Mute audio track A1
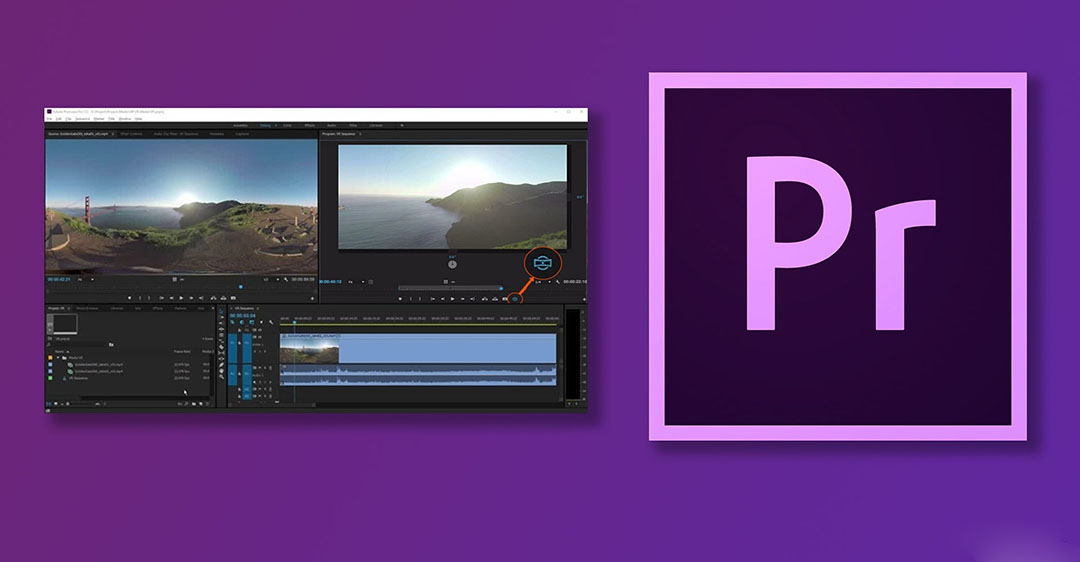The height and width of the screenshot is (562, 1080). (260, 368)
